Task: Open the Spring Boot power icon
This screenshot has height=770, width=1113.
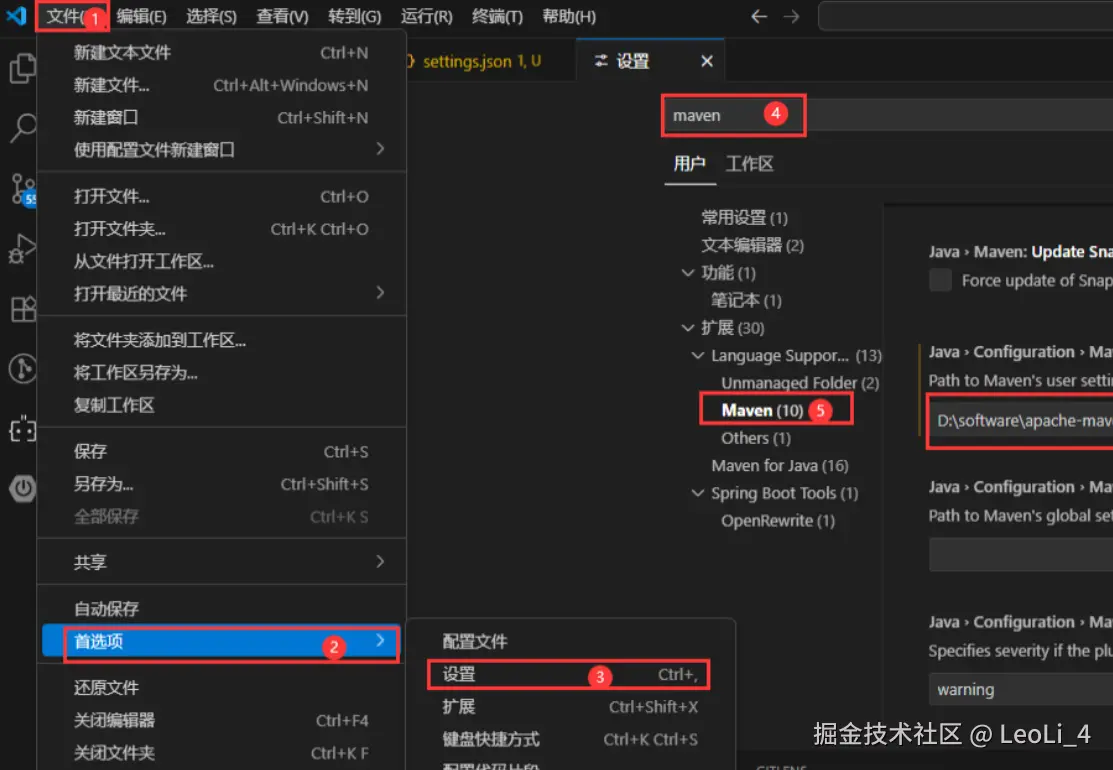Action: [x=22, y=488]
